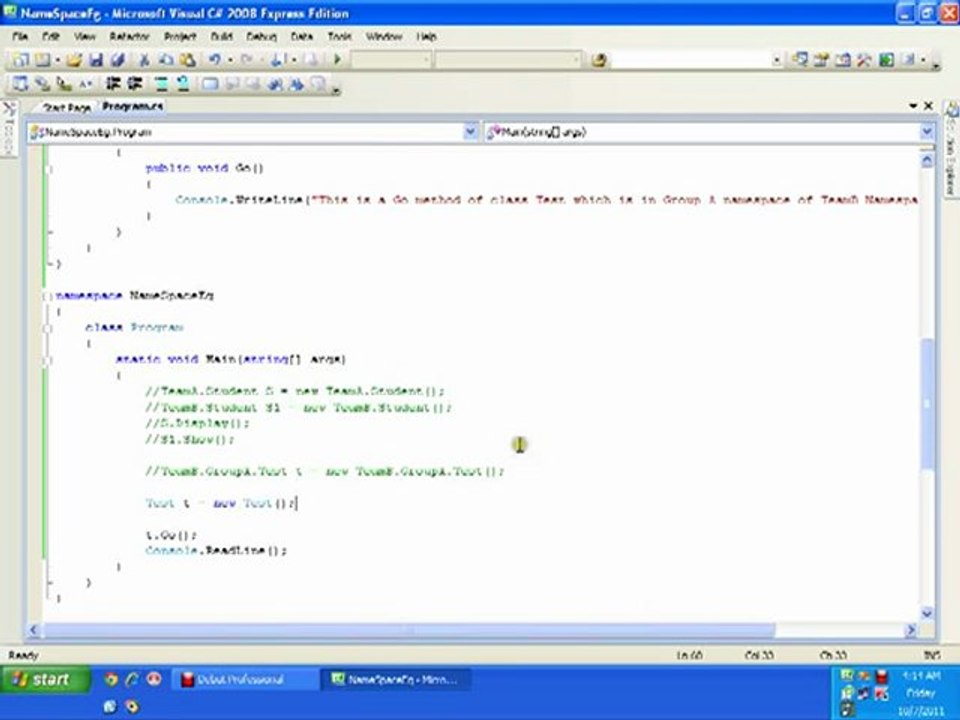Click the 'Console.ReadLine();' code line
This screenshot has width=960, height=720.
(216, 551)
